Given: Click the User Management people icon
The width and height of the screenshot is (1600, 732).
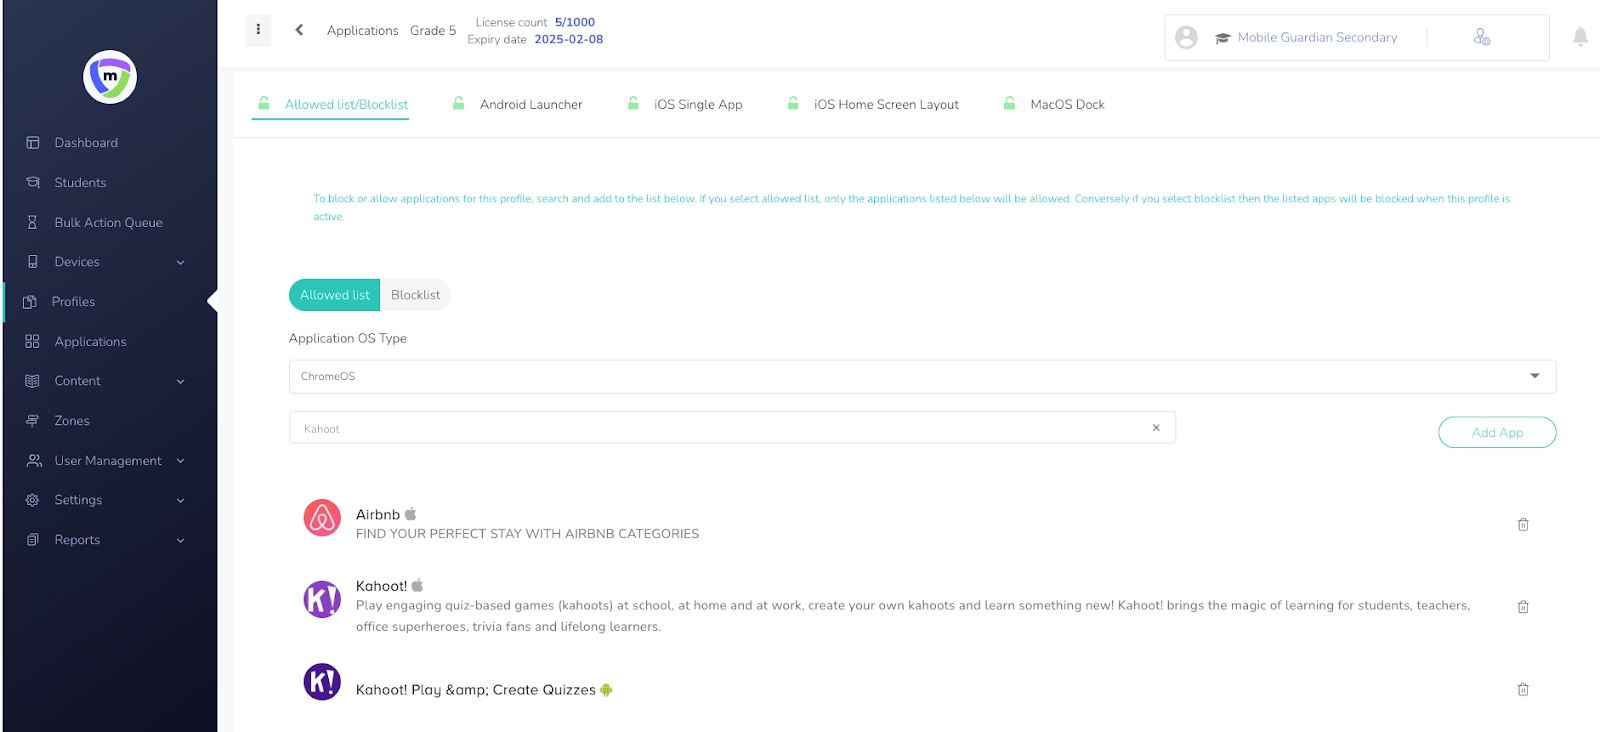Looking at the screenshot, I should coord(34,460).
